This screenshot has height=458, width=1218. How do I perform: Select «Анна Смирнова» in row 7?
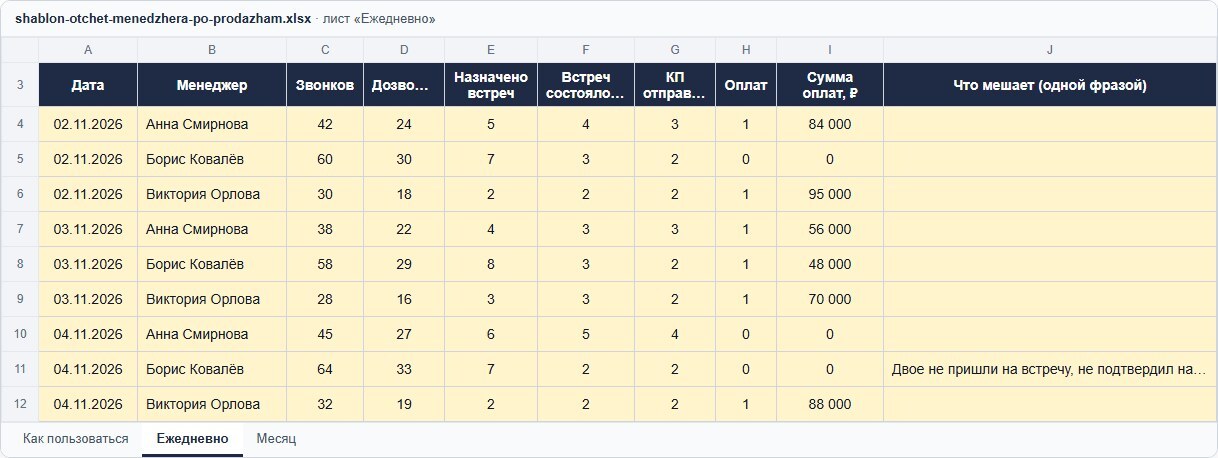[212, 229]
